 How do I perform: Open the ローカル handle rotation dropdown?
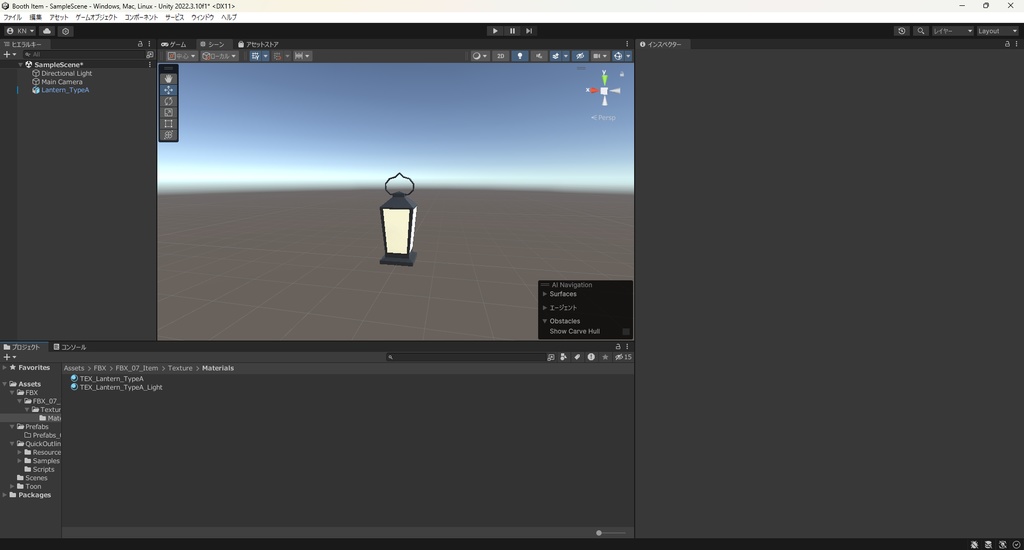coord(219,56)
